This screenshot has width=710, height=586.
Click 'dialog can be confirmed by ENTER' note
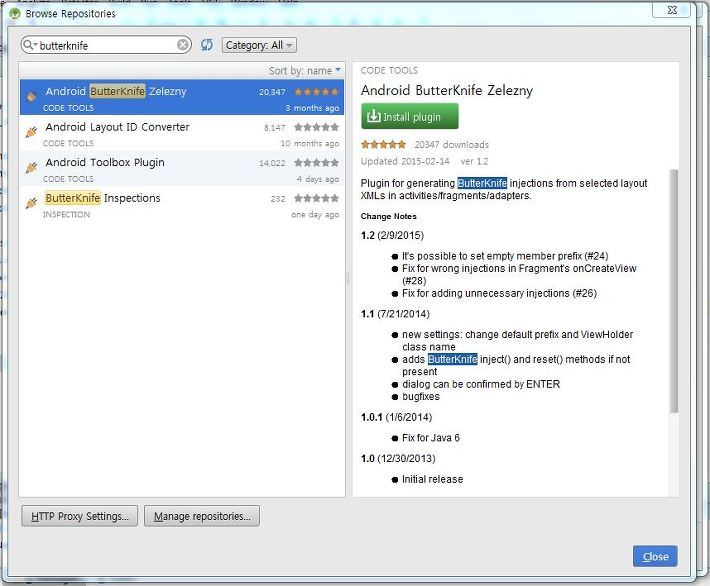[481, 384]
